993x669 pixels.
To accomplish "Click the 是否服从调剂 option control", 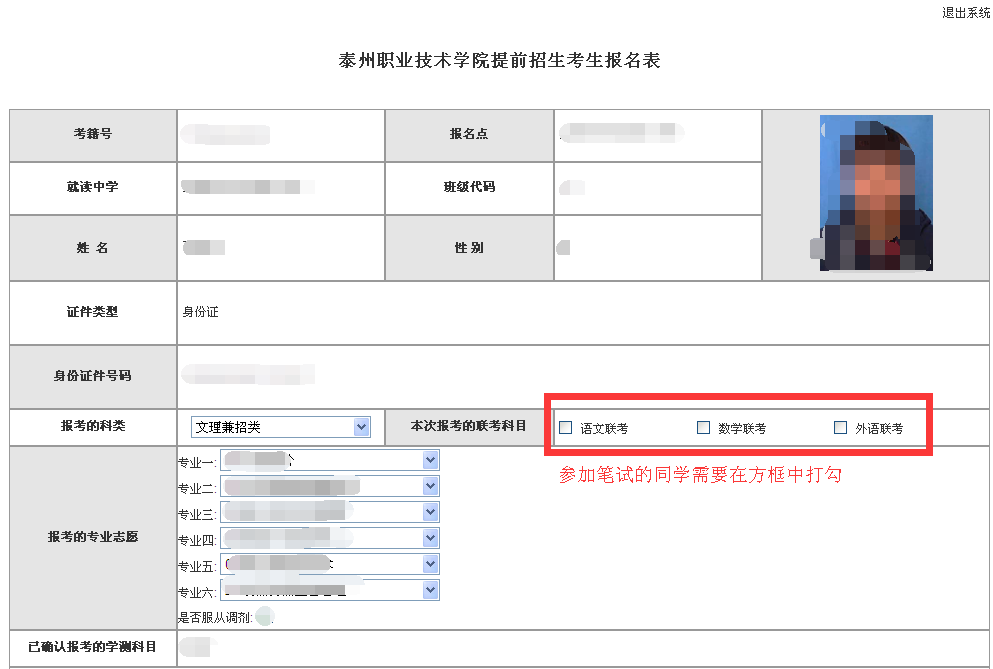I will [264, 616].
